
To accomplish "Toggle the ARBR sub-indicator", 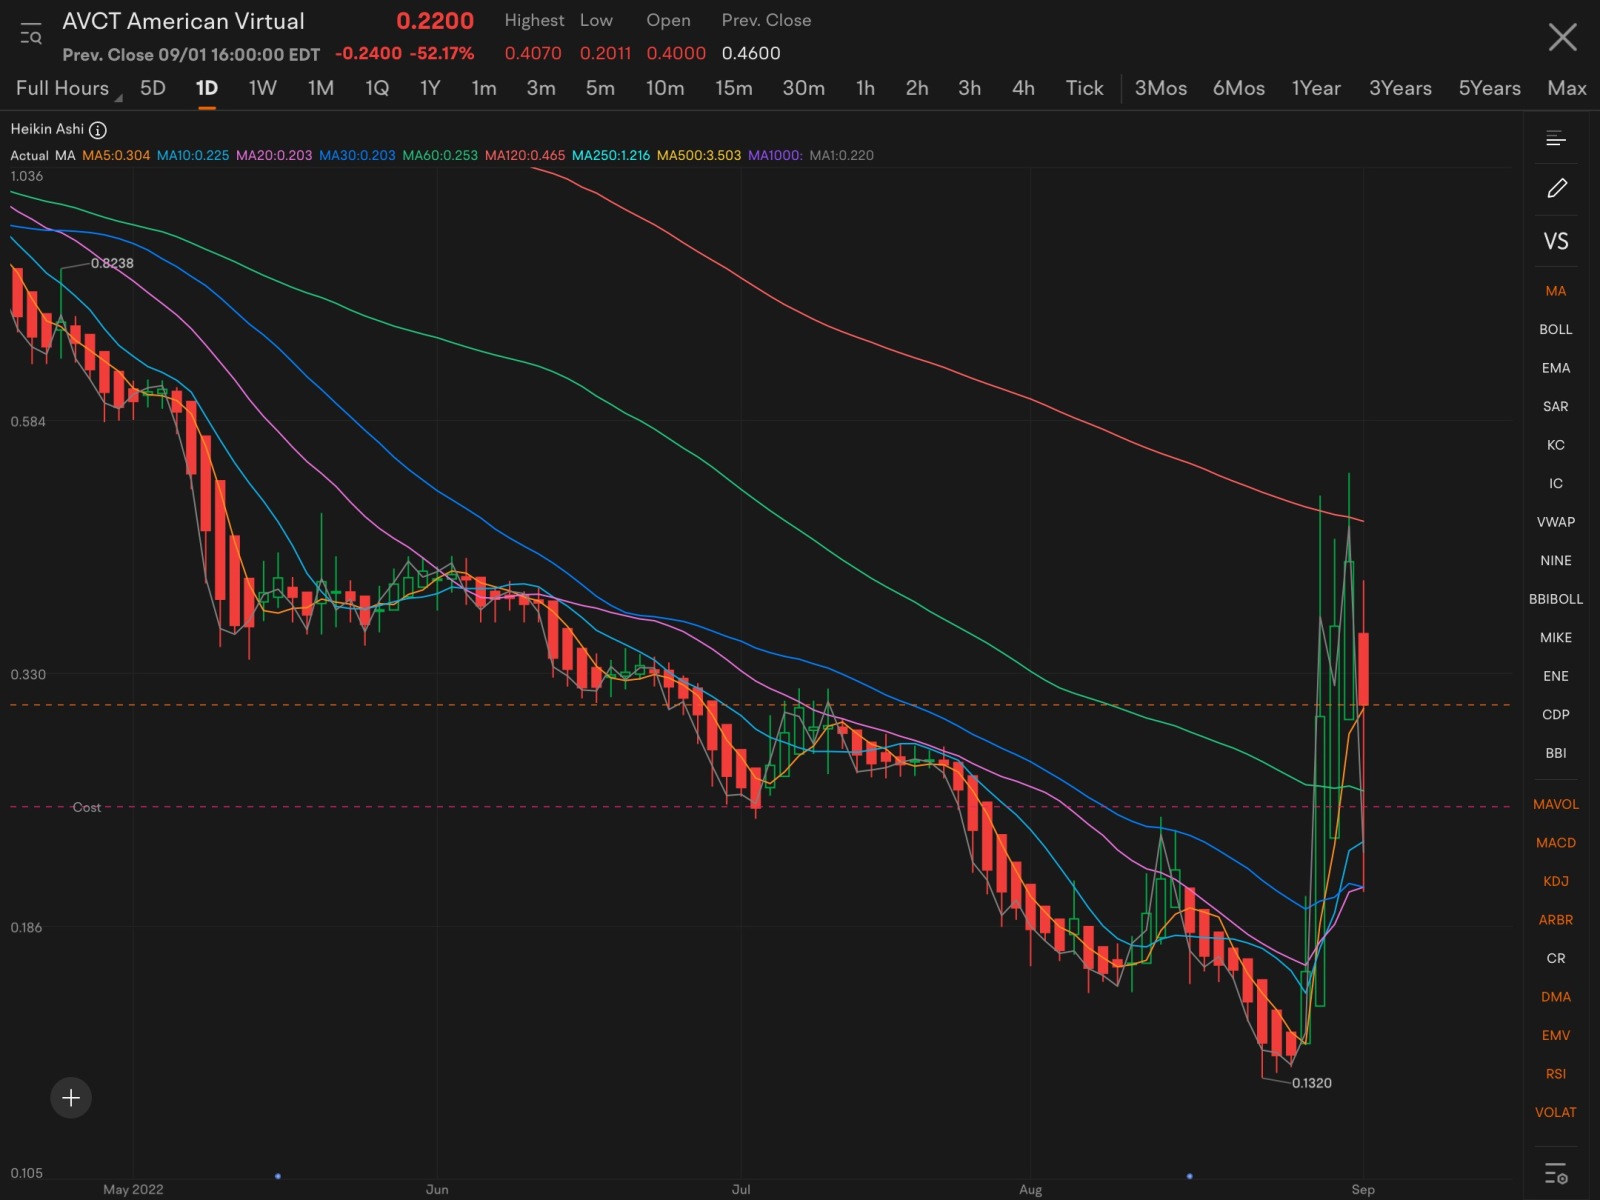I will (x=1556, y=920).
